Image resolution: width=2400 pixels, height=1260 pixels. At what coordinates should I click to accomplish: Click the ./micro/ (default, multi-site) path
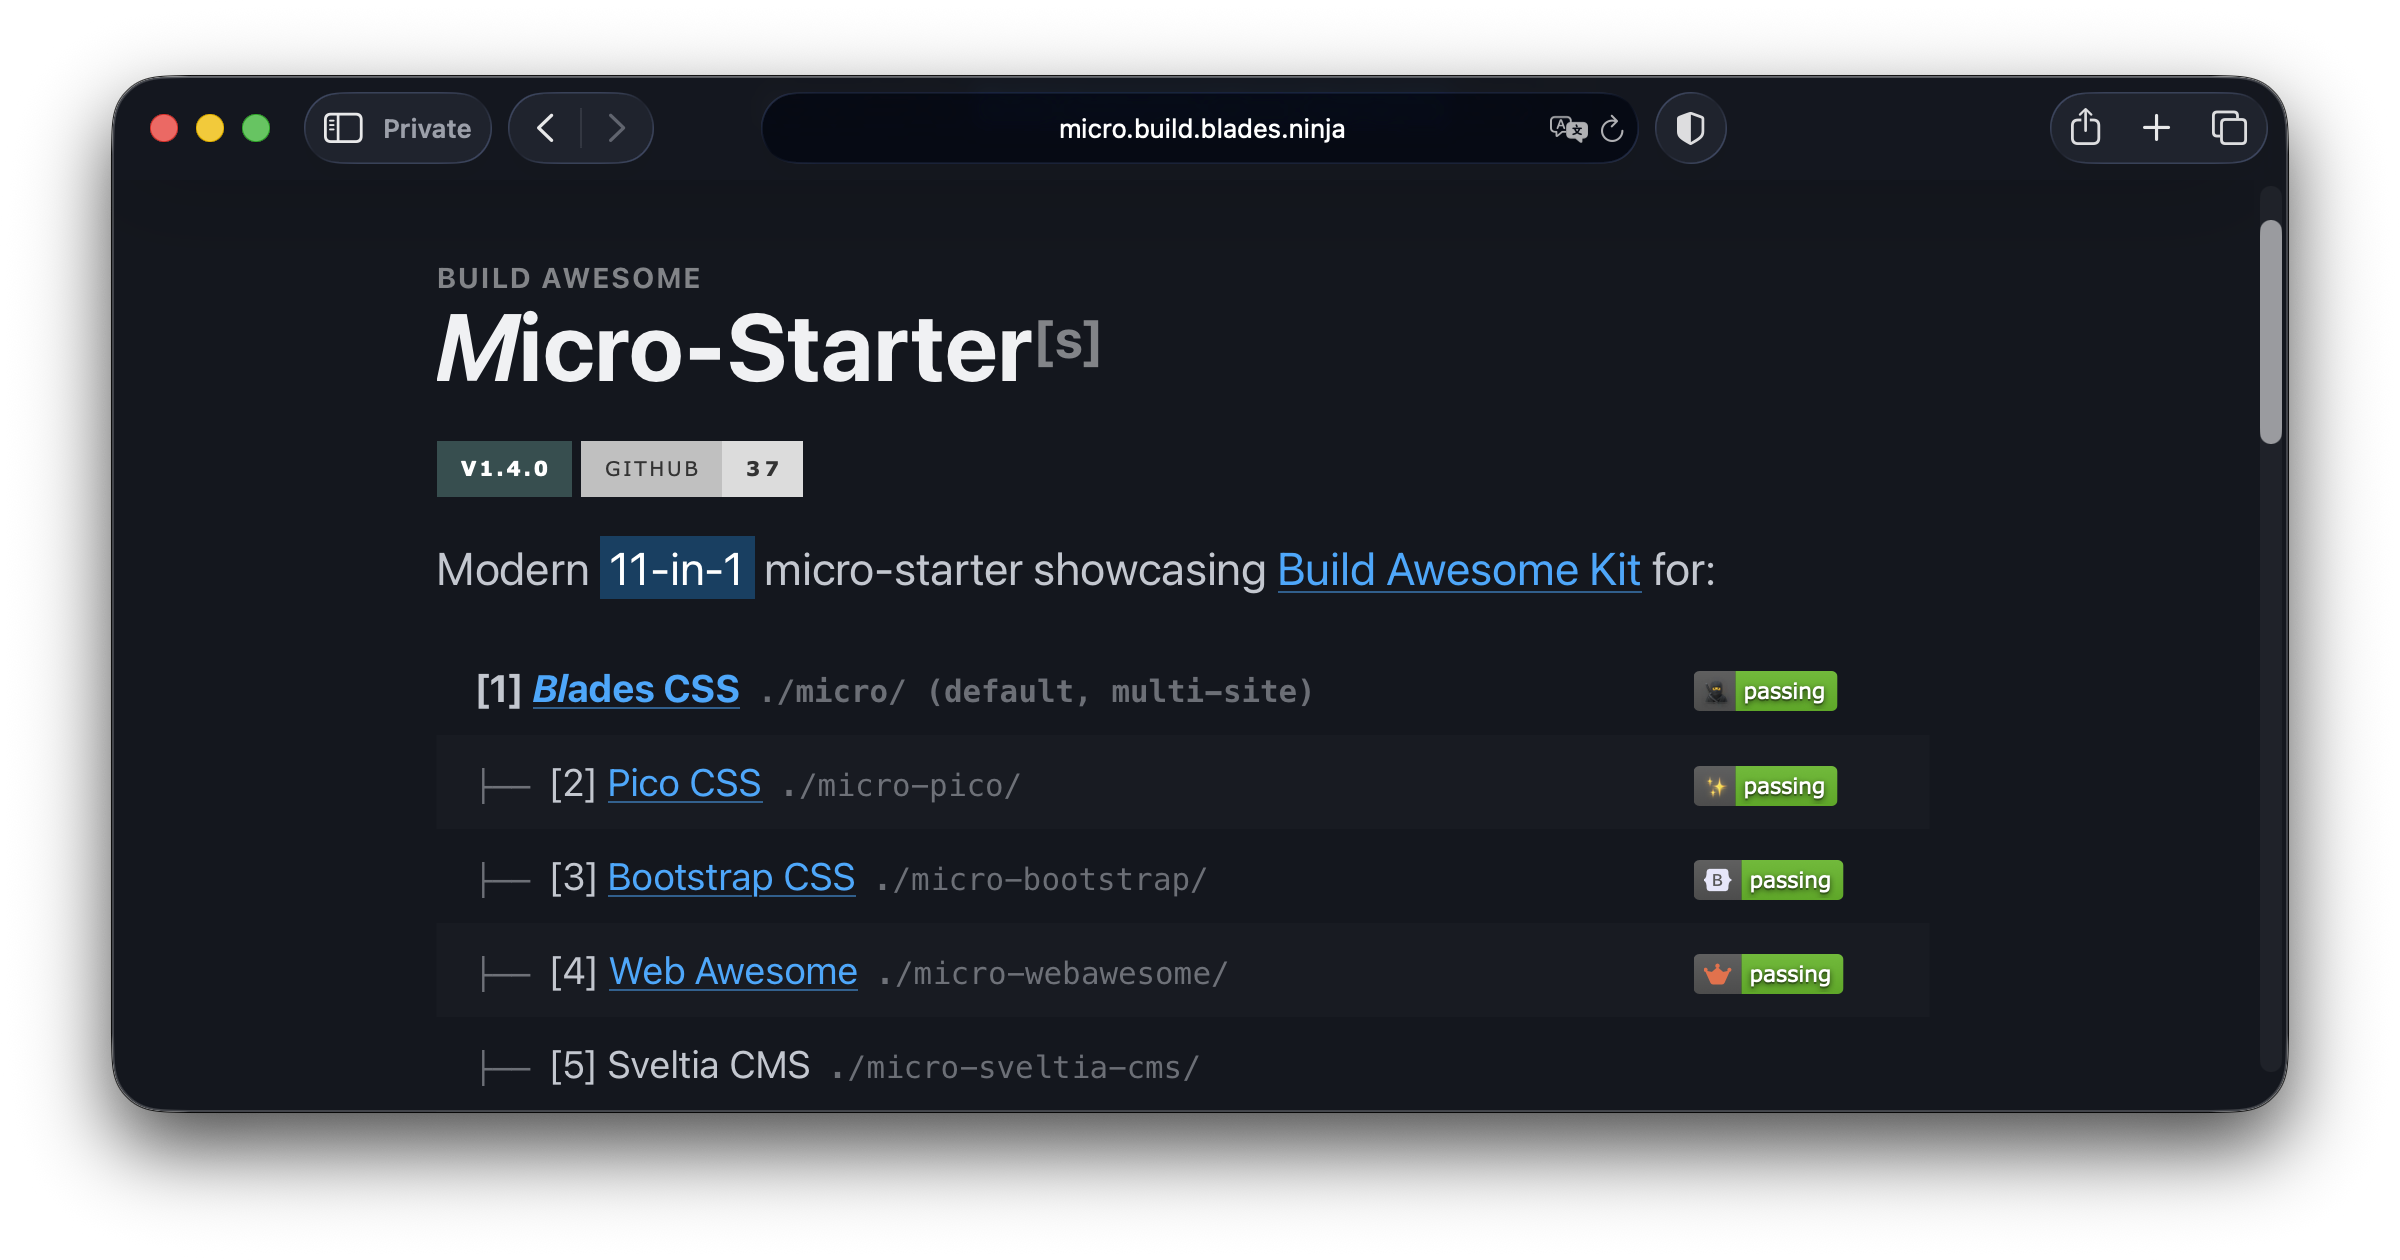[x=1036, y=691]
